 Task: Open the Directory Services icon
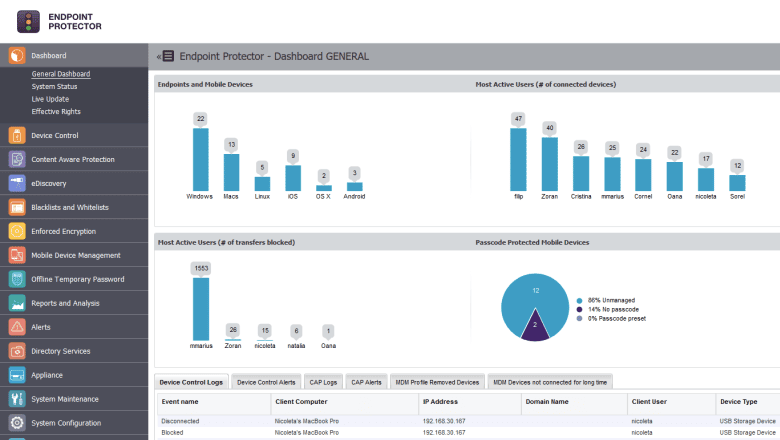pos(17,351)
